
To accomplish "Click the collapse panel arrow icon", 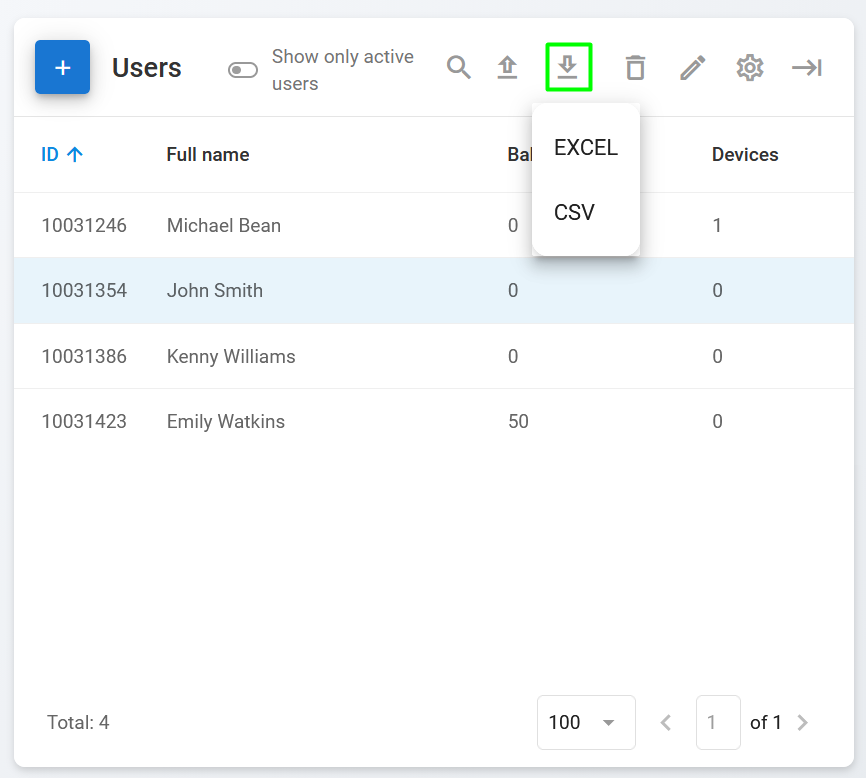I will (x=807, y=68).
